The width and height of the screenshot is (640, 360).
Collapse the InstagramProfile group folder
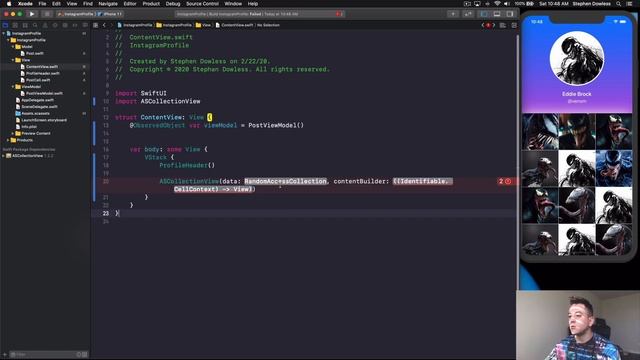8,40
